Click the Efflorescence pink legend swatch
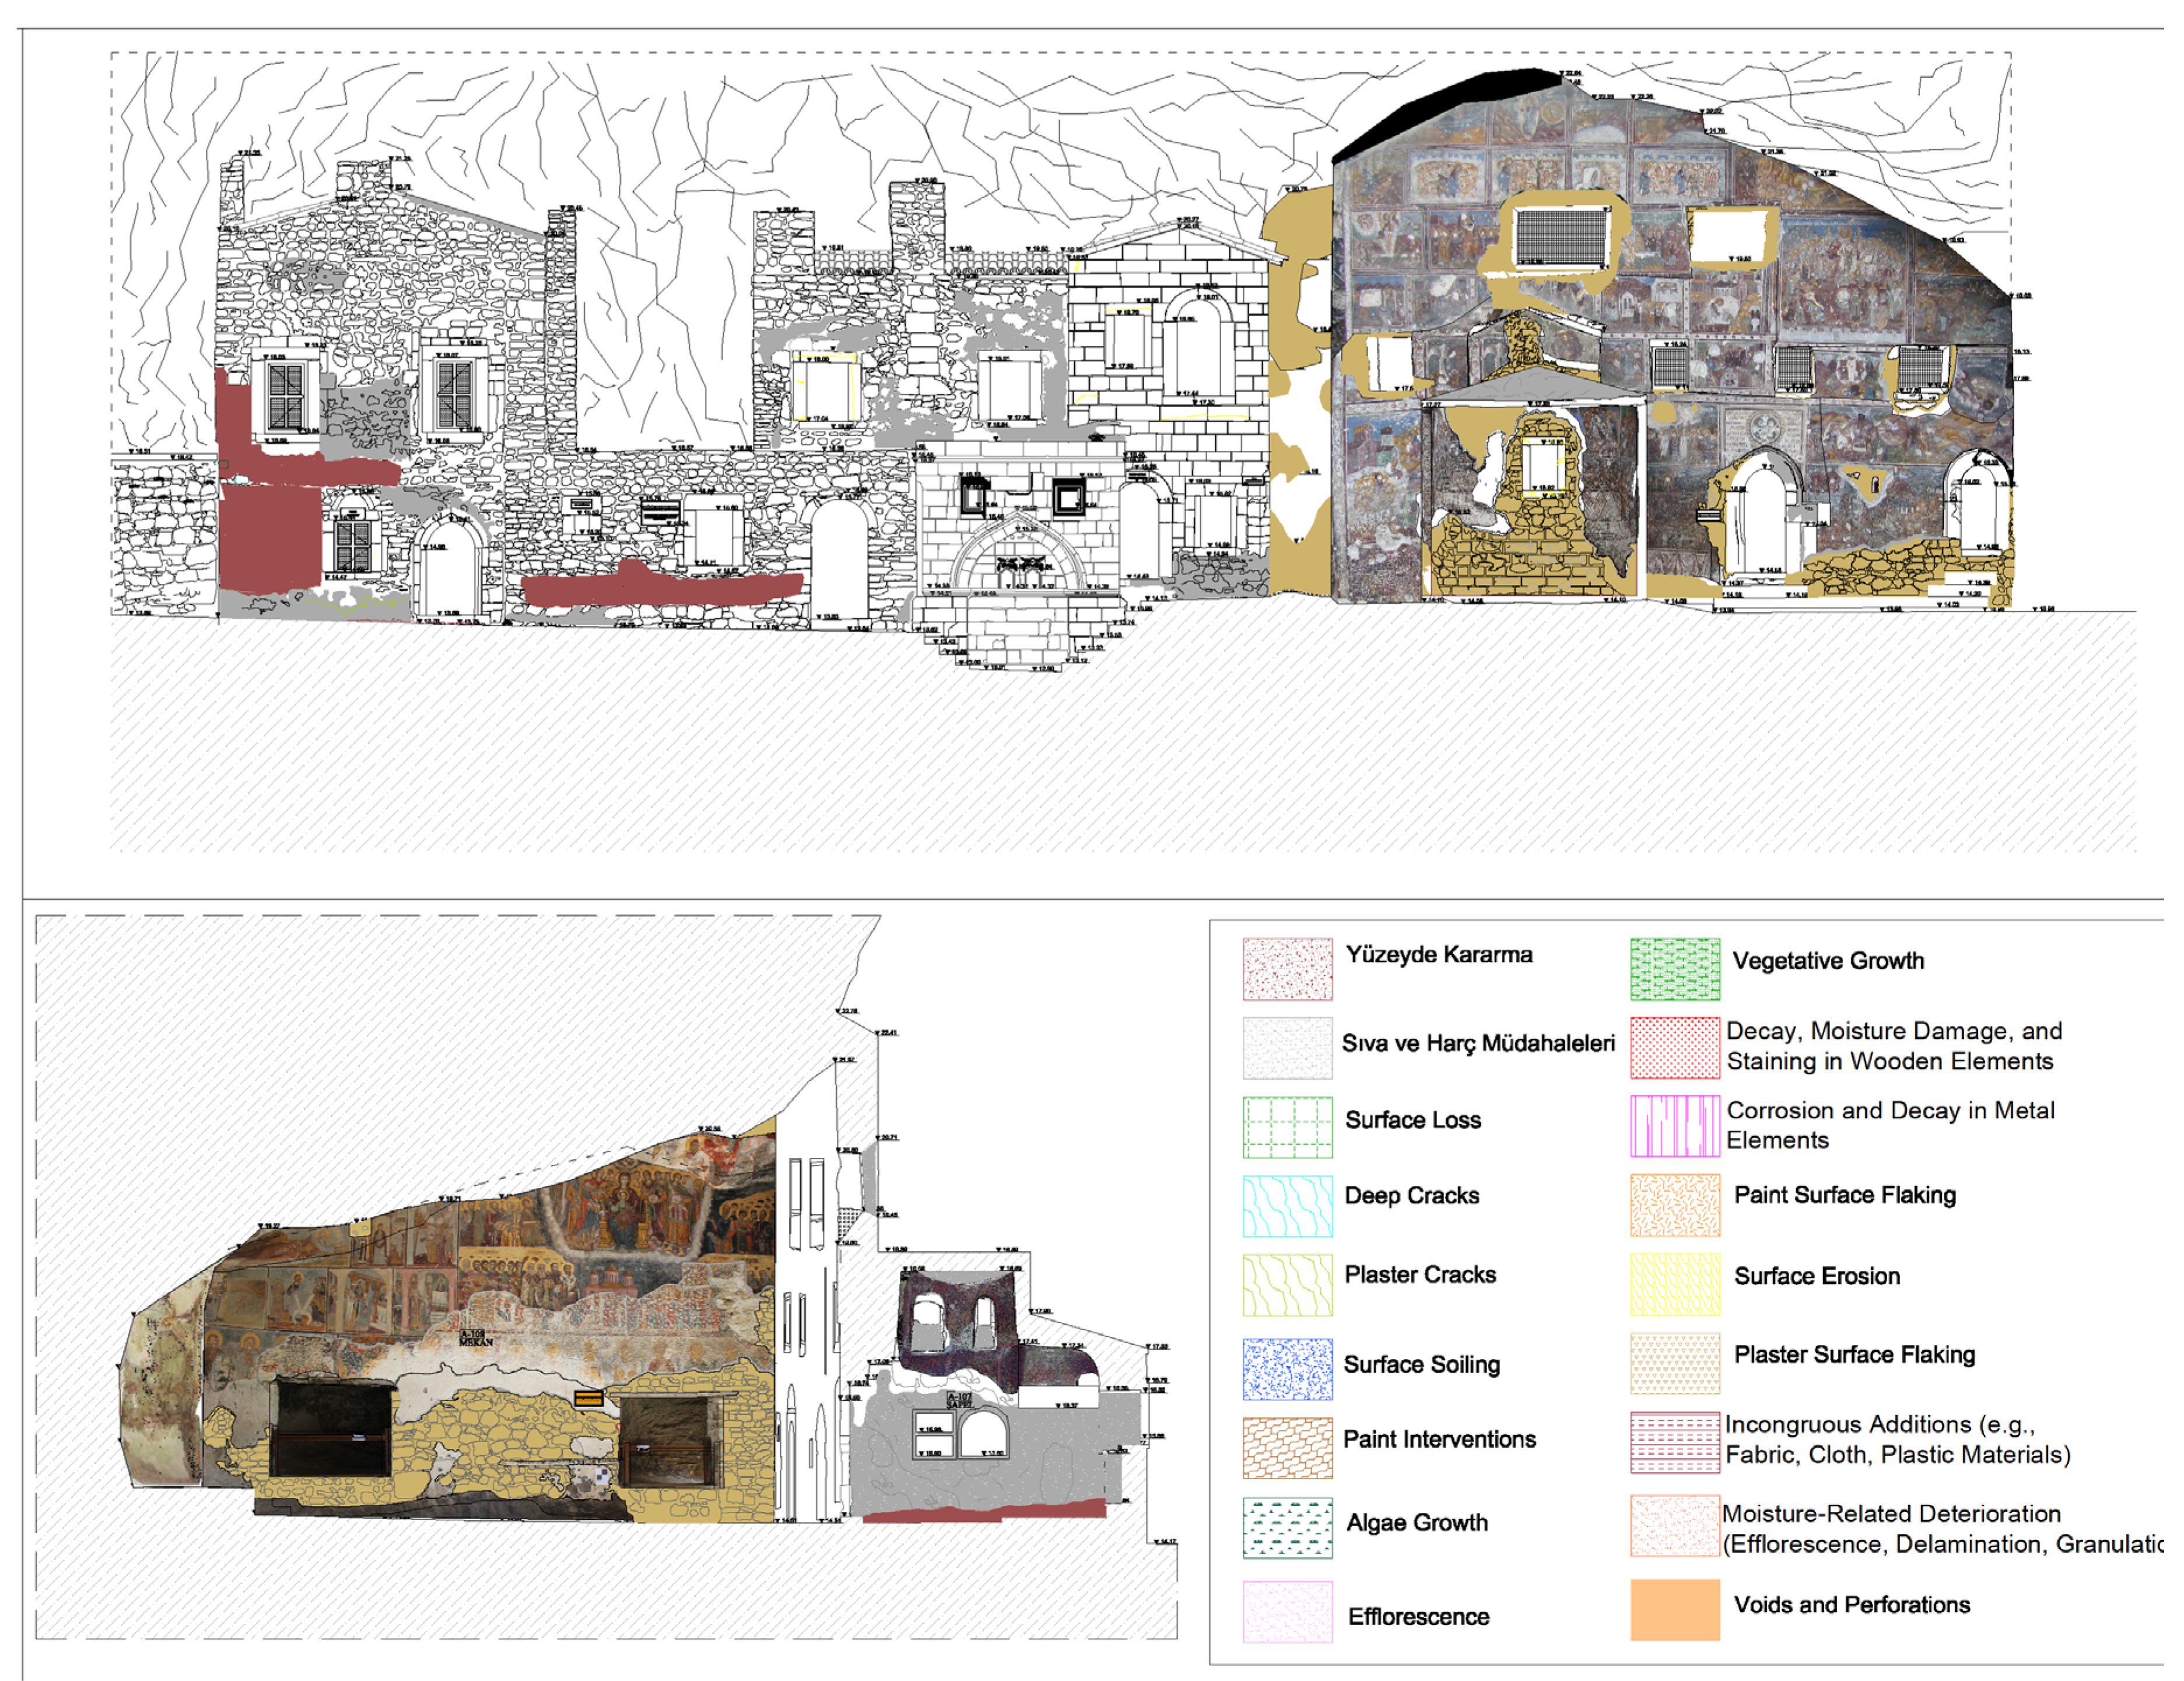This screenshot has width=2184, height=1681. 1287,1611
